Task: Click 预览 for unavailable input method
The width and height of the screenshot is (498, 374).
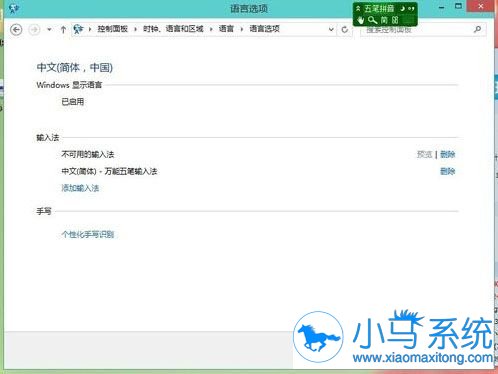Action: (424, 154)
